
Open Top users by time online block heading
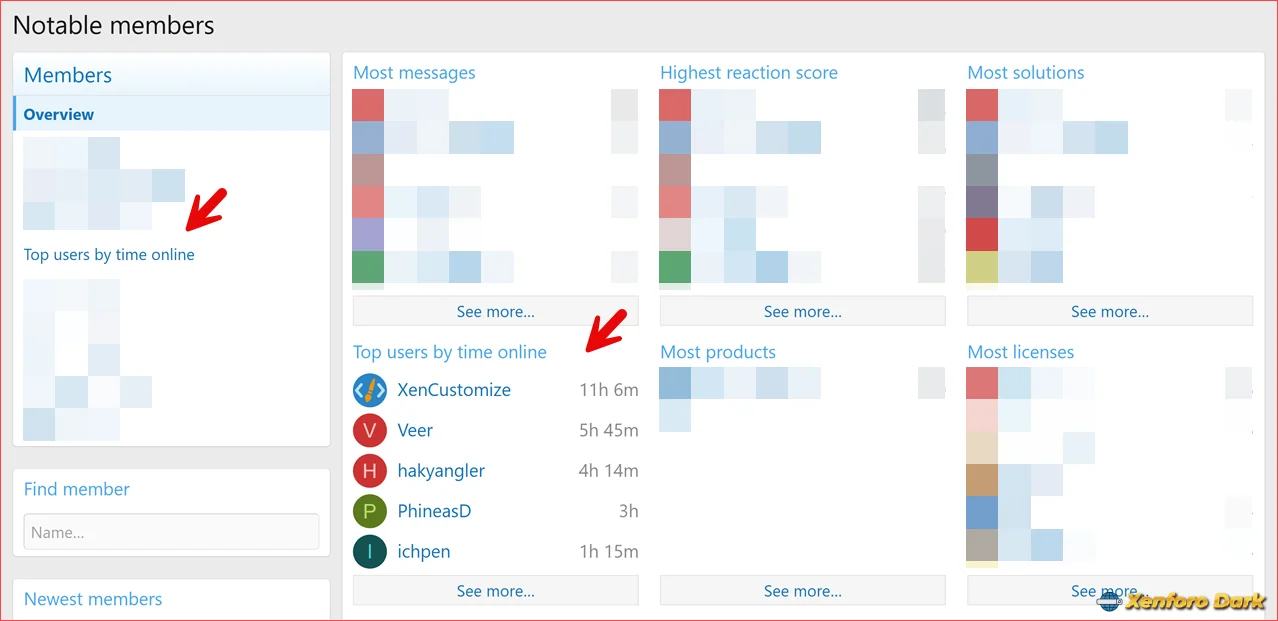[450, 352]
